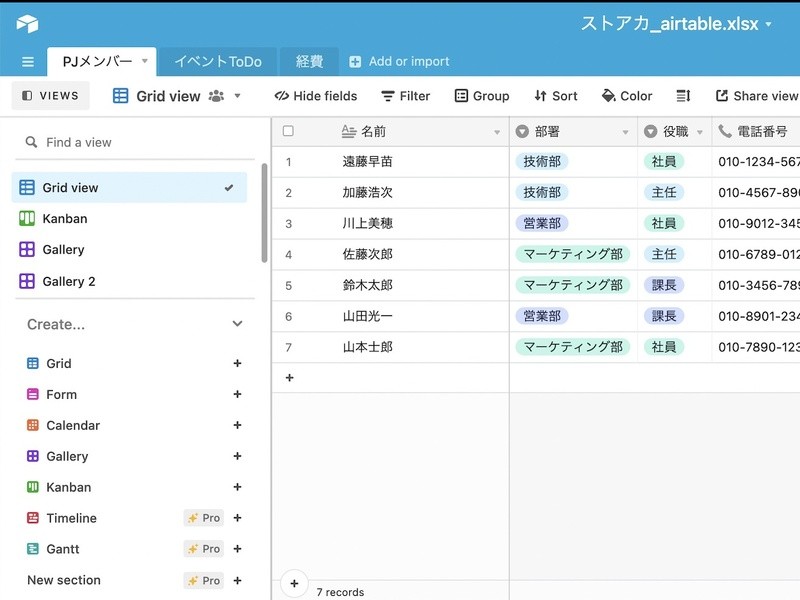Click the row height icon in toolbar
The height and width of the screenshot is (600, 800).
tap(683, 96)
